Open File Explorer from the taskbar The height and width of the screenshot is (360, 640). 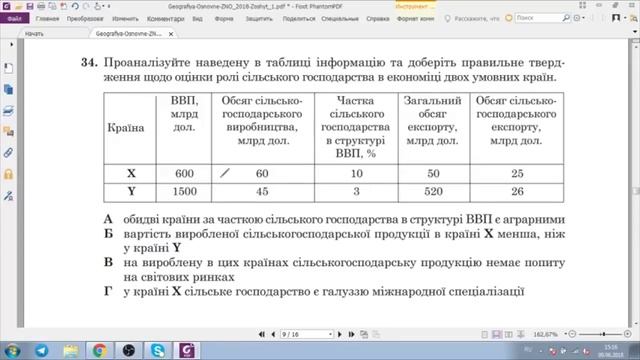point(71,351)
